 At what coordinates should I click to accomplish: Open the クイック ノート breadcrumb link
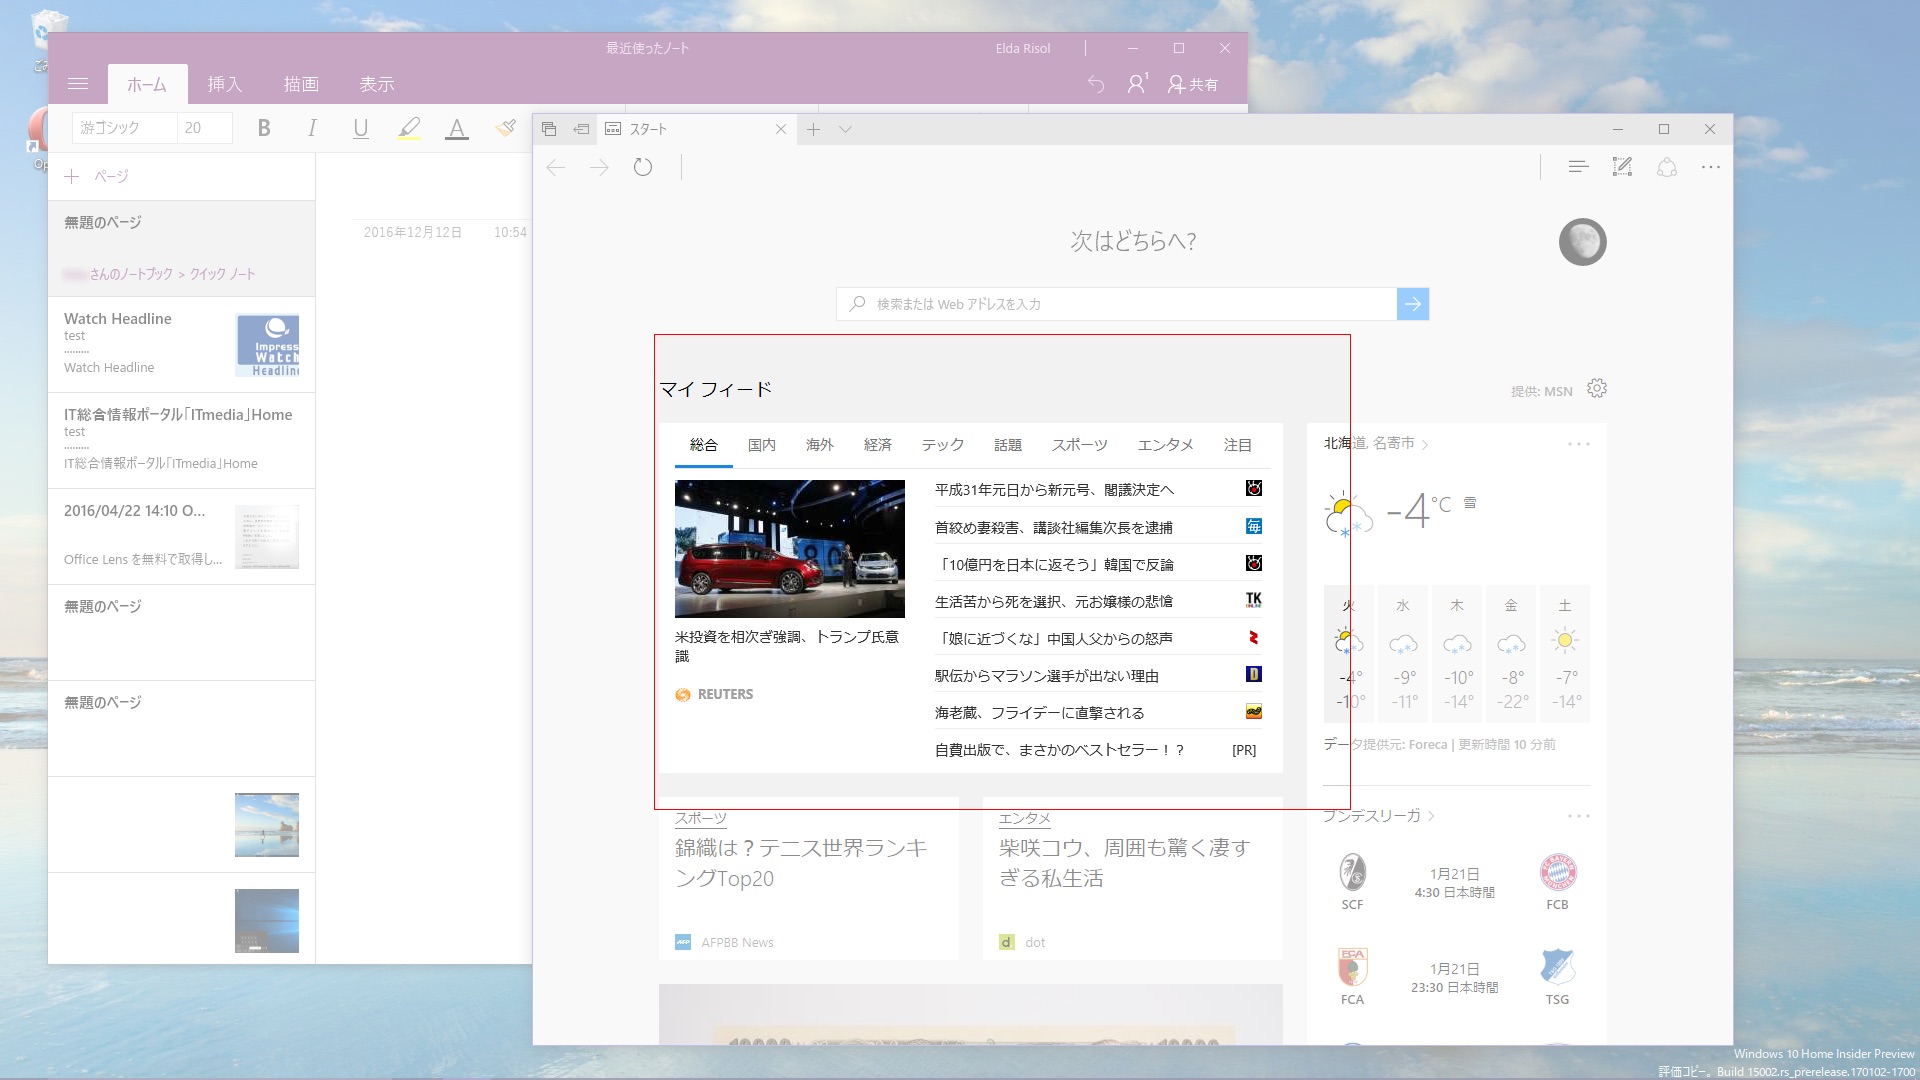coord(222,274)
